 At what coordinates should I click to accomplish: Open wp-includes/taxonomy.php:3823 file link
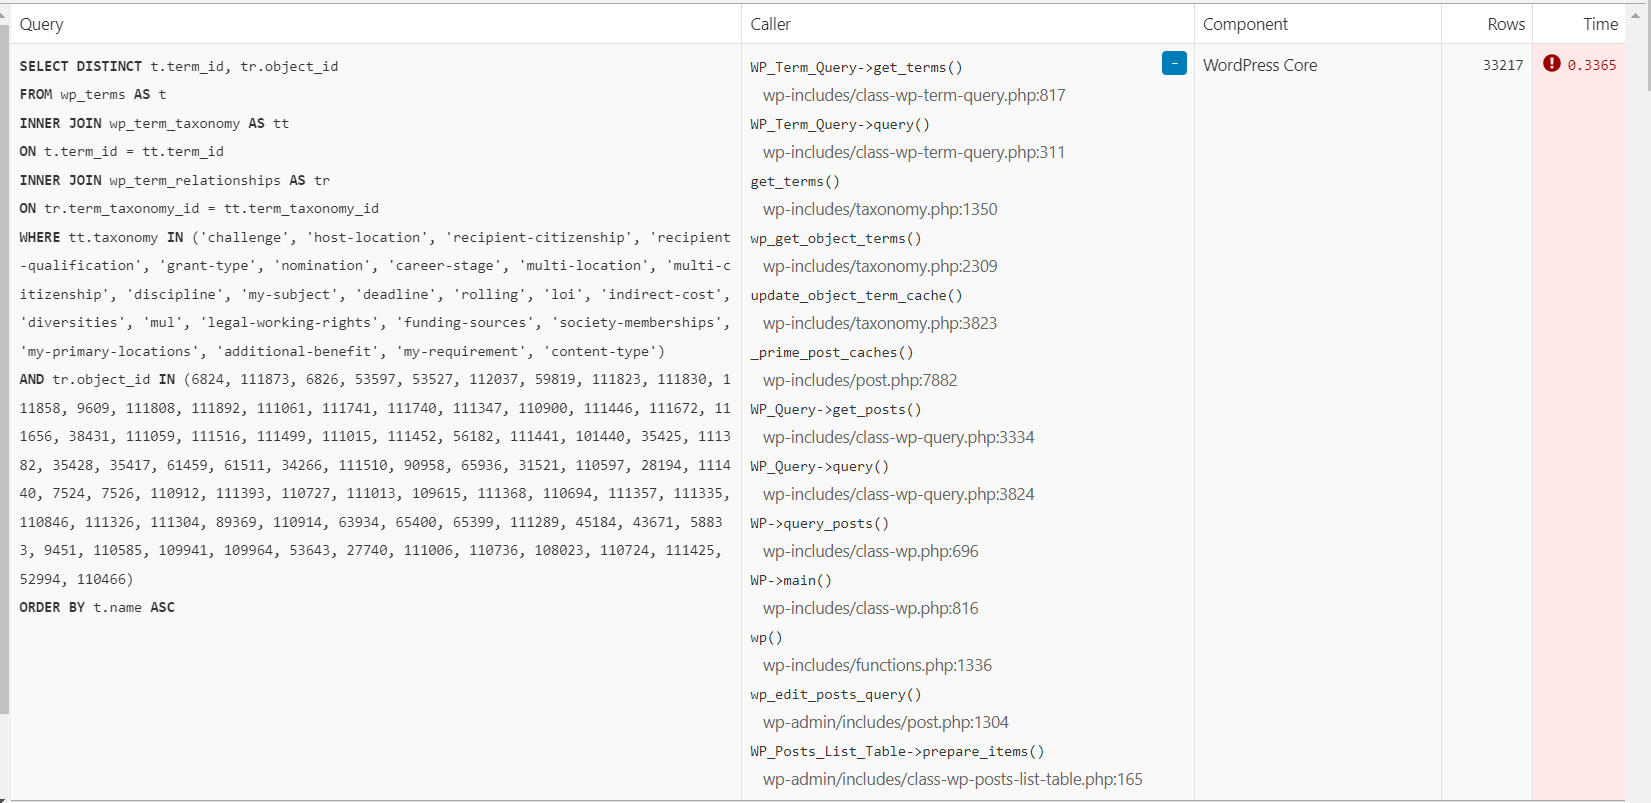[x=880, y=323]
